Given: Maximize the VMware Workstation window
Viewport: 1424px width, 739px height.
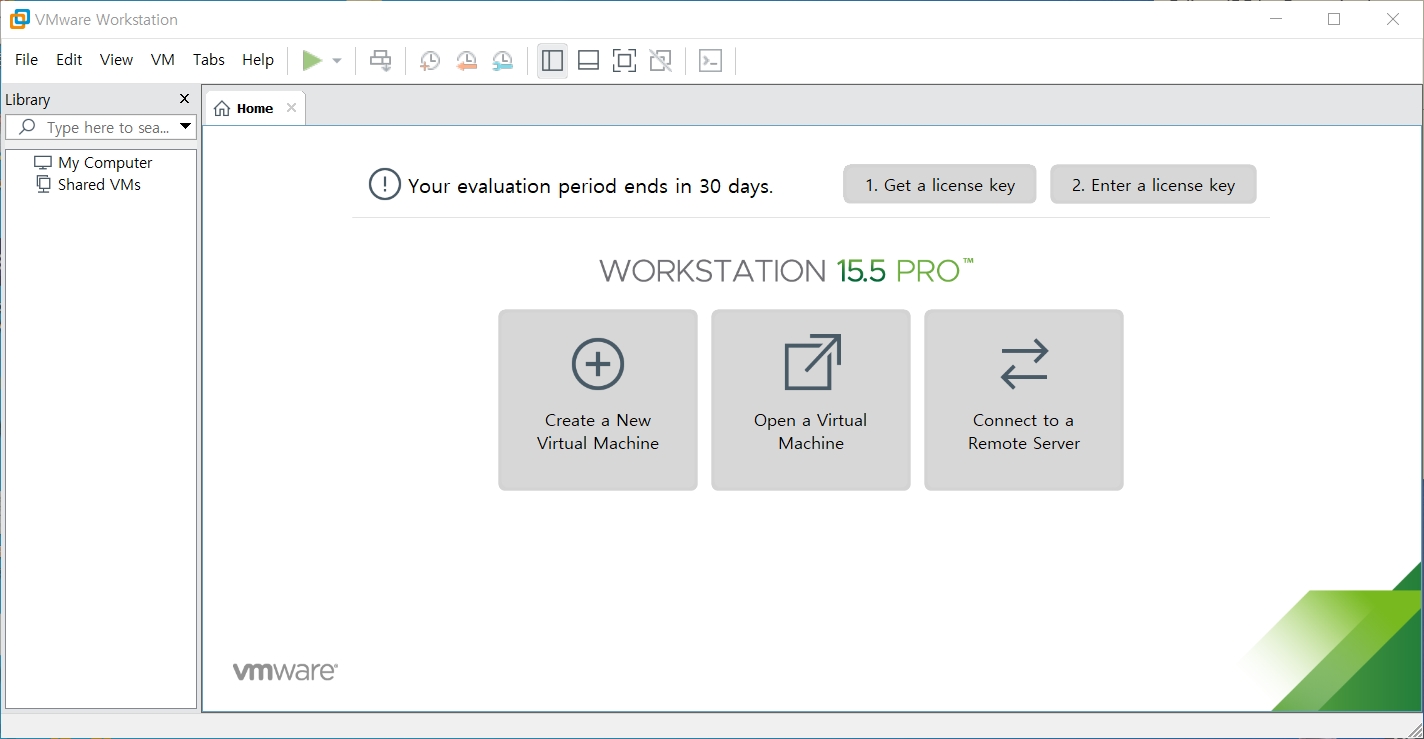Looking at the screenshot, I should pyautogui.click(x=1334, y=19).
